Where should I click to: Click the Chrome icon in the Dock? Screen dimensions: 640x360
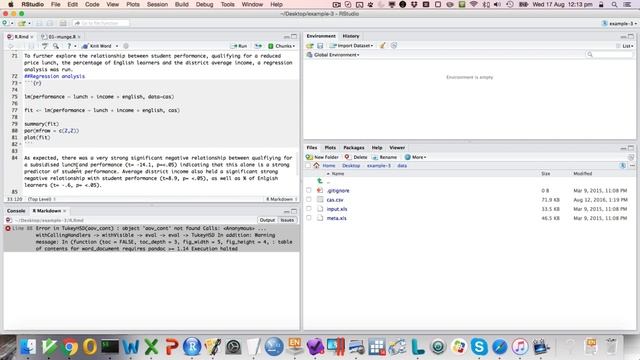point(69,347)
